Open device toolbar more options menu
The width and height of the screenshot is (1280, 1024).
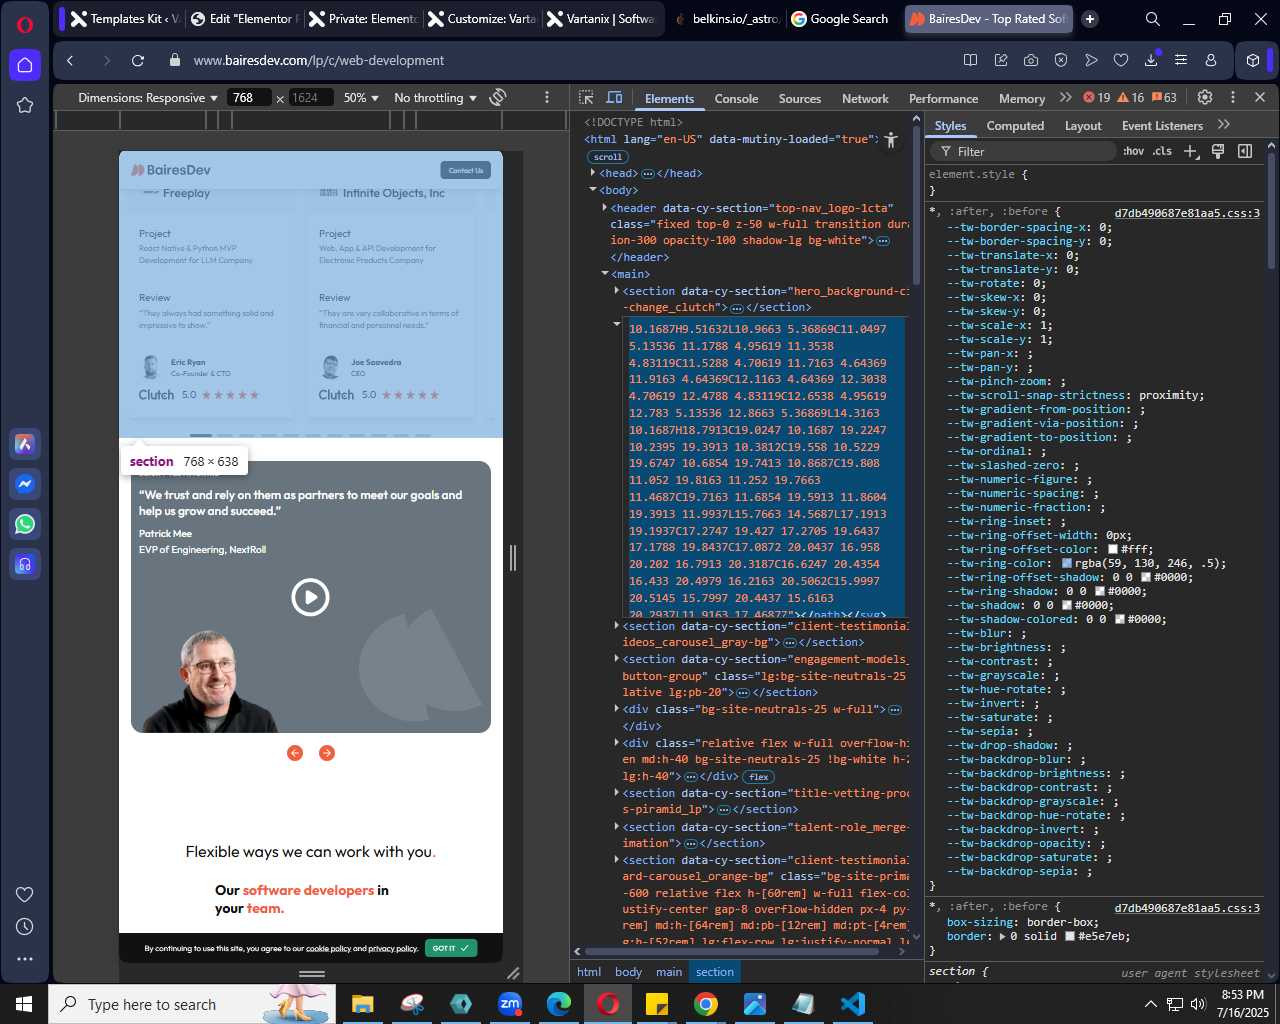(547, 97)
